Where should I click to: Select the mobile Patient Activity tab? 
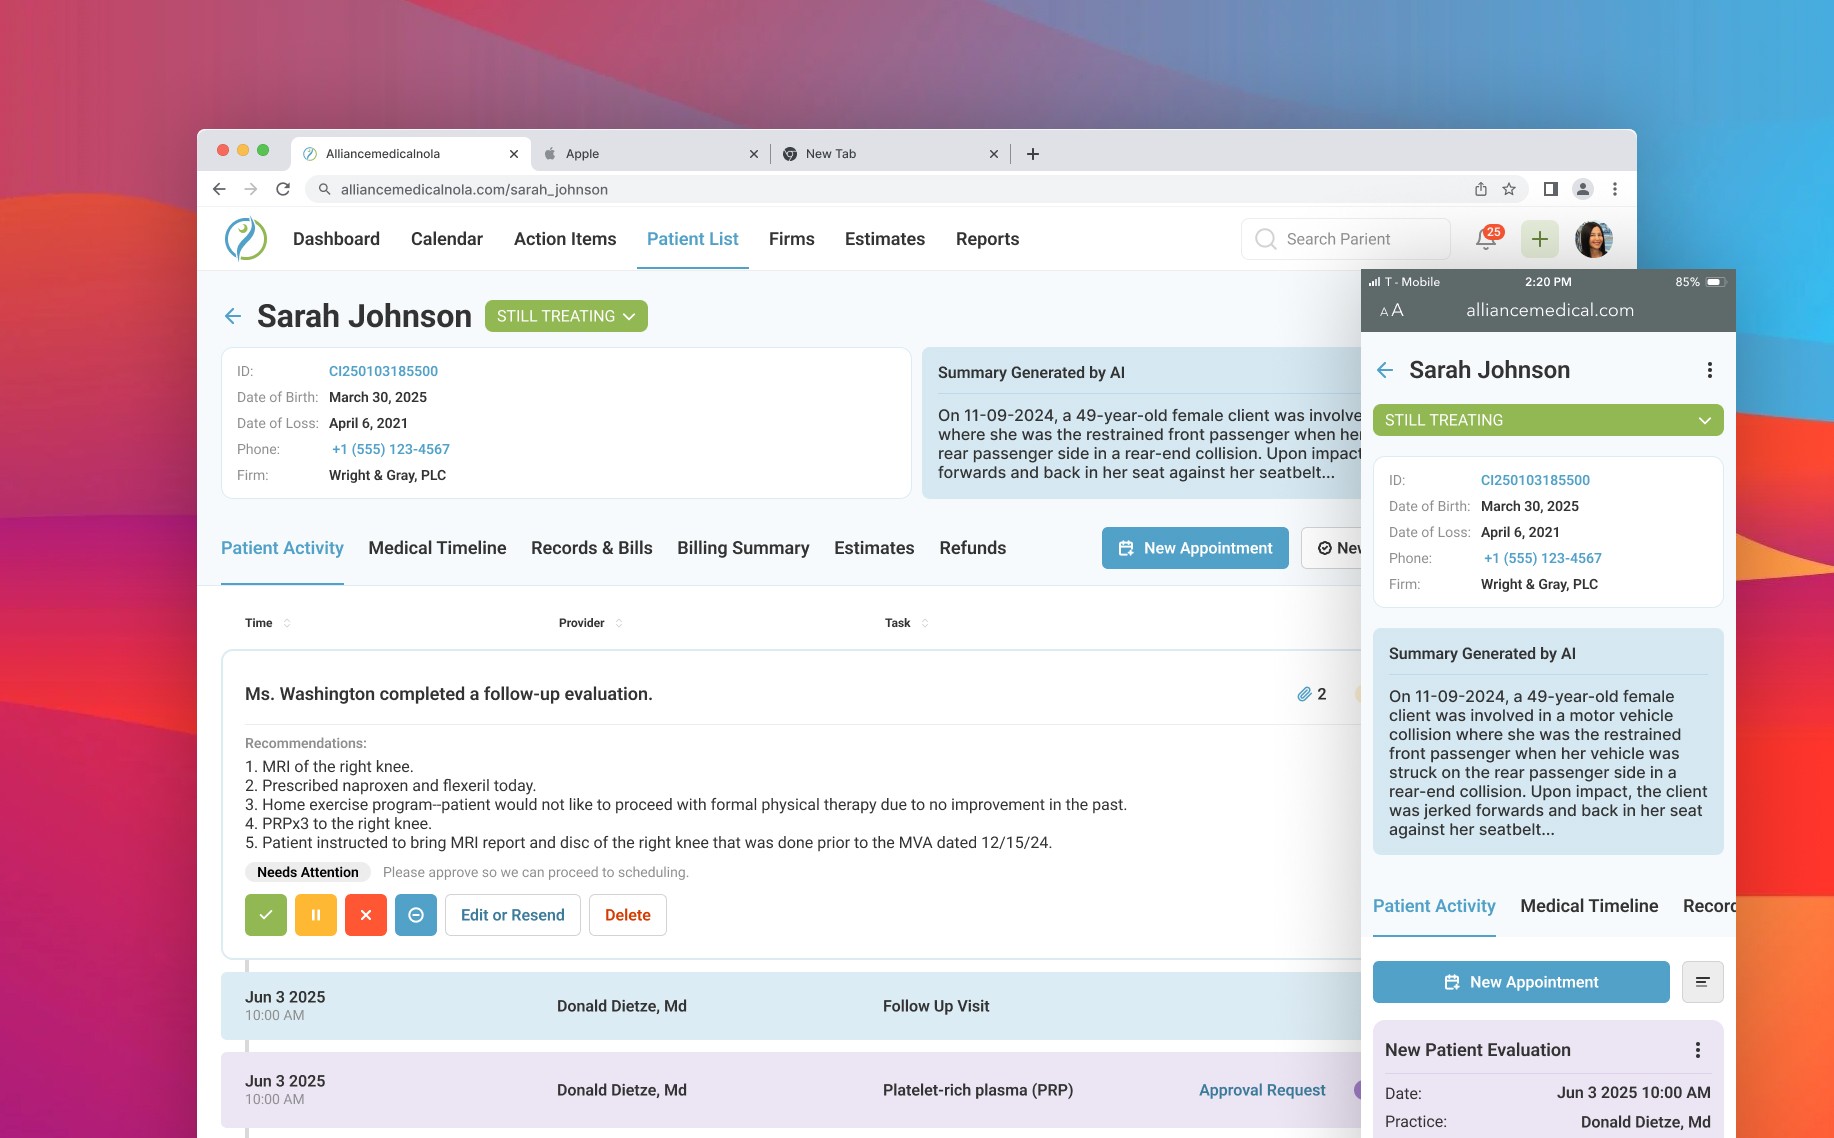click(1434, 906)
